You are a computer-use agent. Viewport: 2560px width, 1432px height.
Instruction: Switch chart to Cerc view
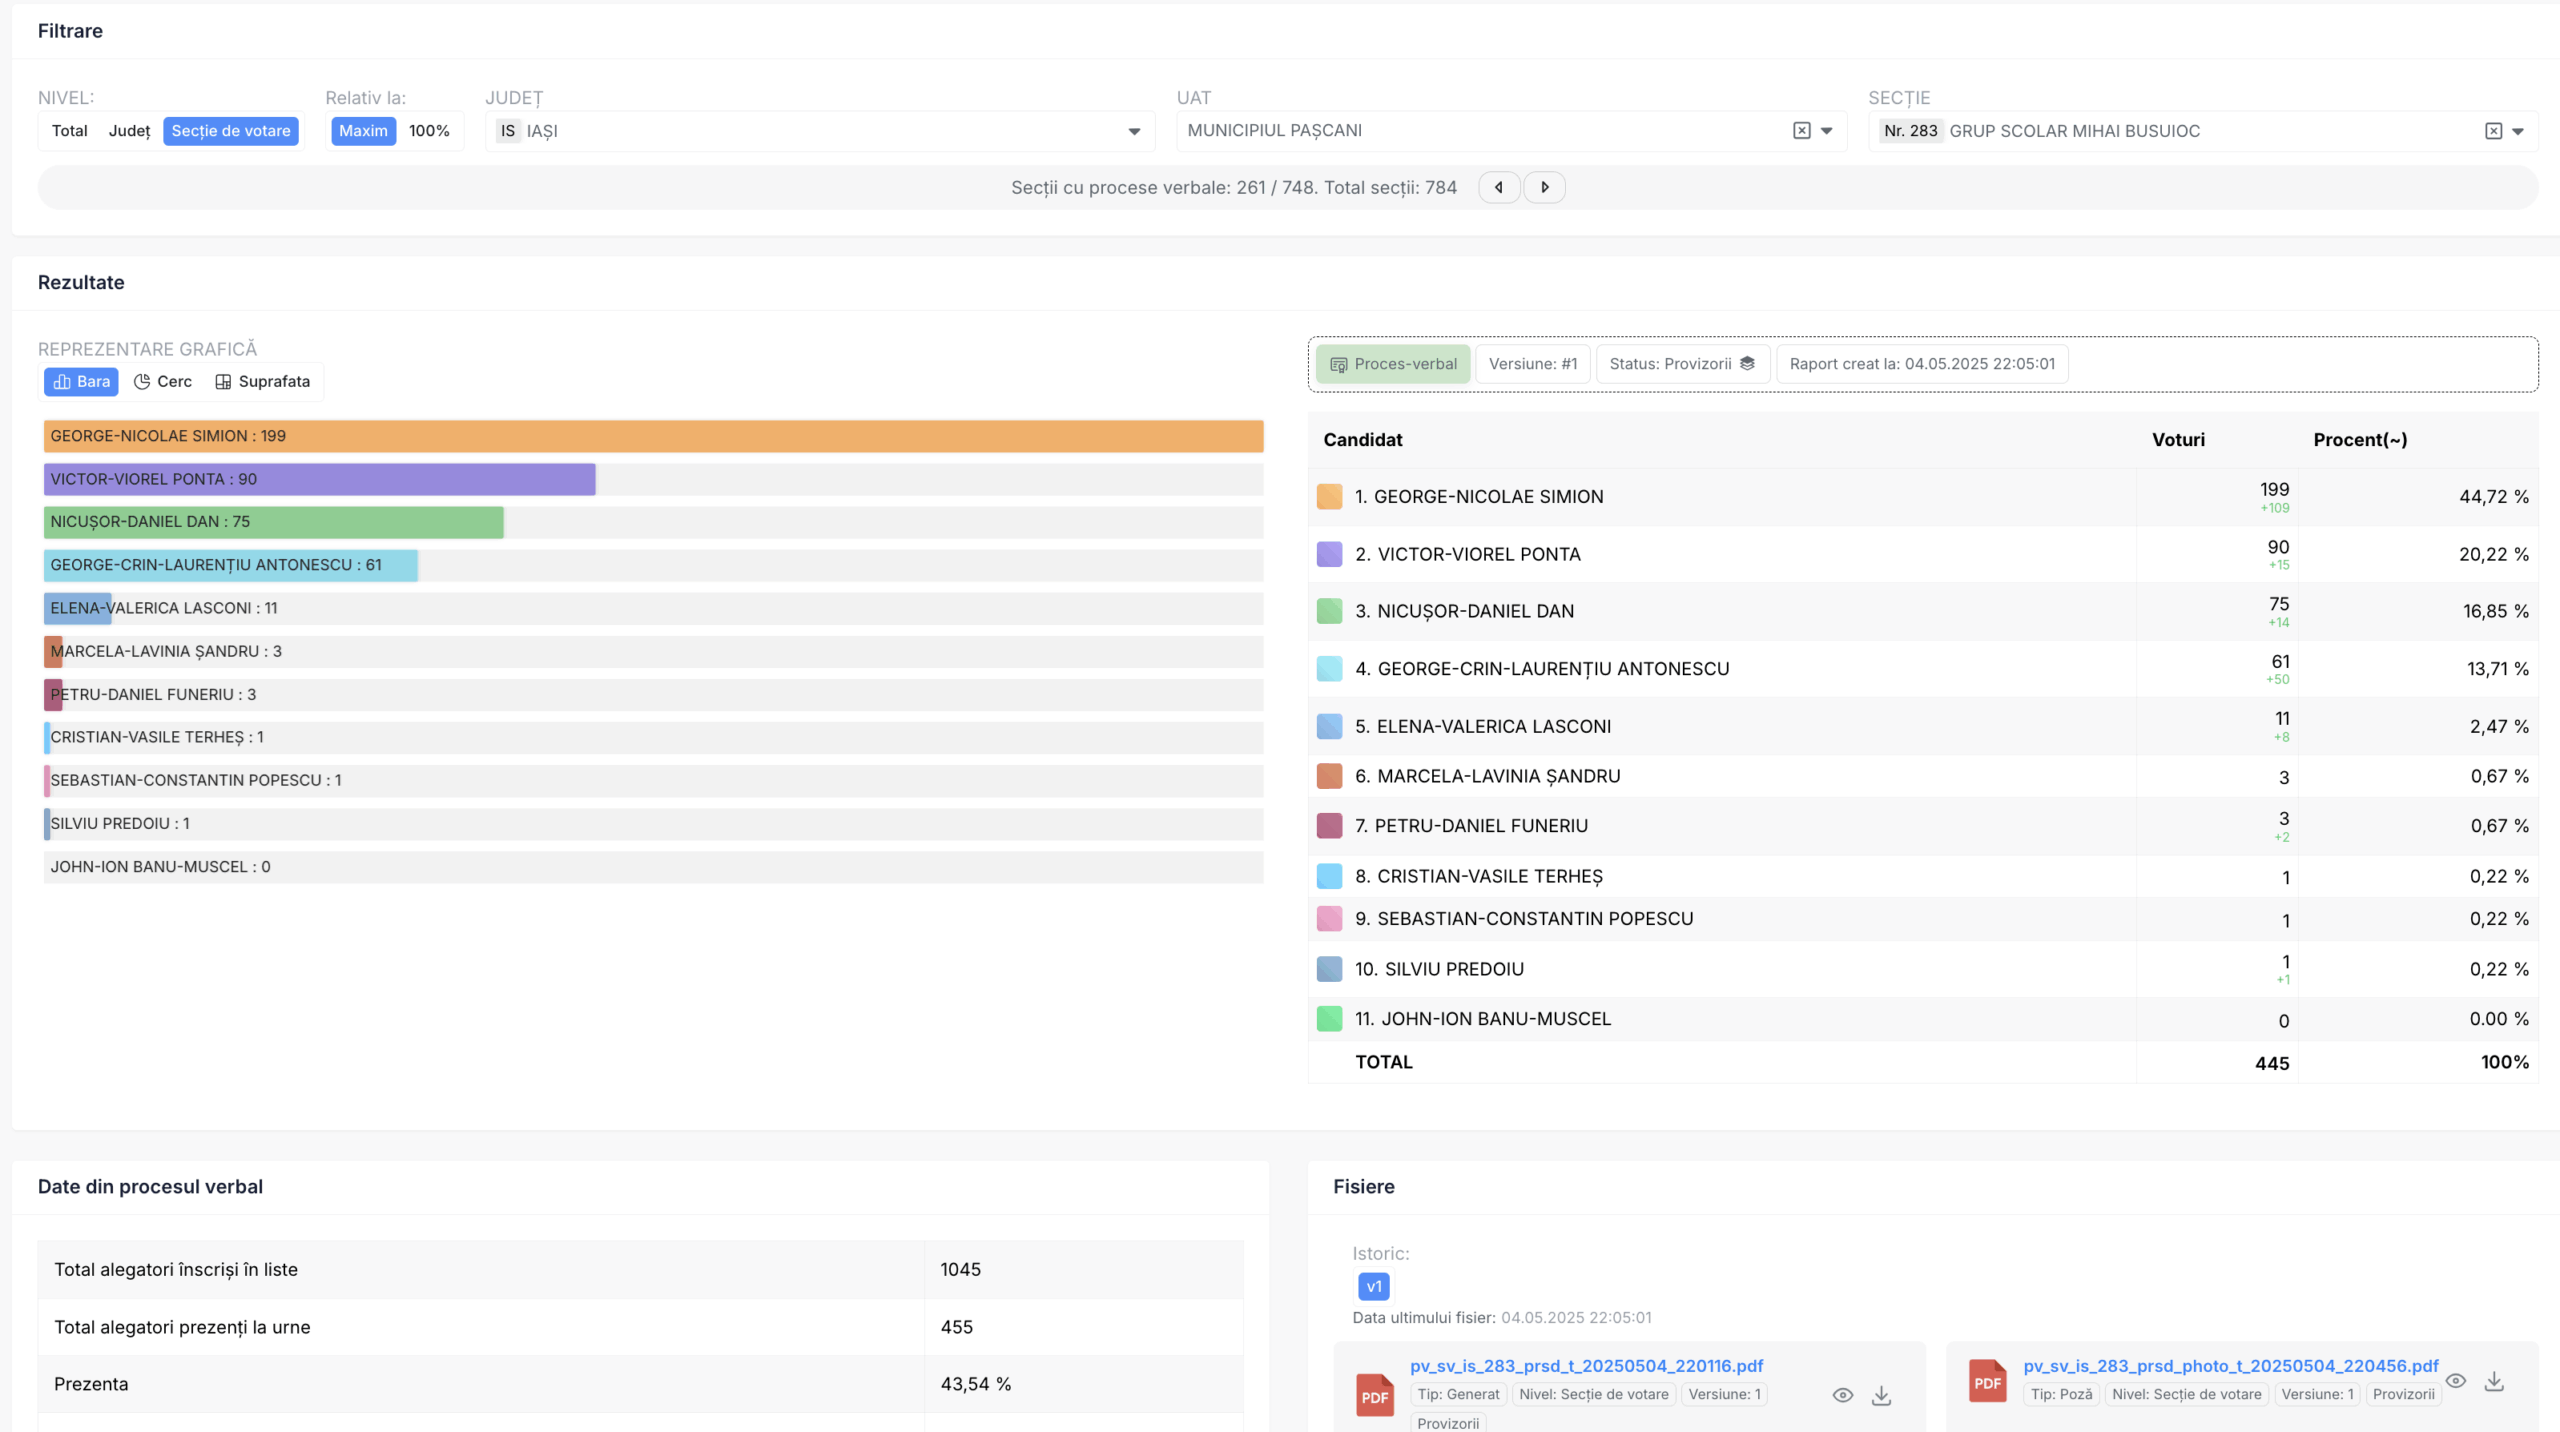(163, 382)
